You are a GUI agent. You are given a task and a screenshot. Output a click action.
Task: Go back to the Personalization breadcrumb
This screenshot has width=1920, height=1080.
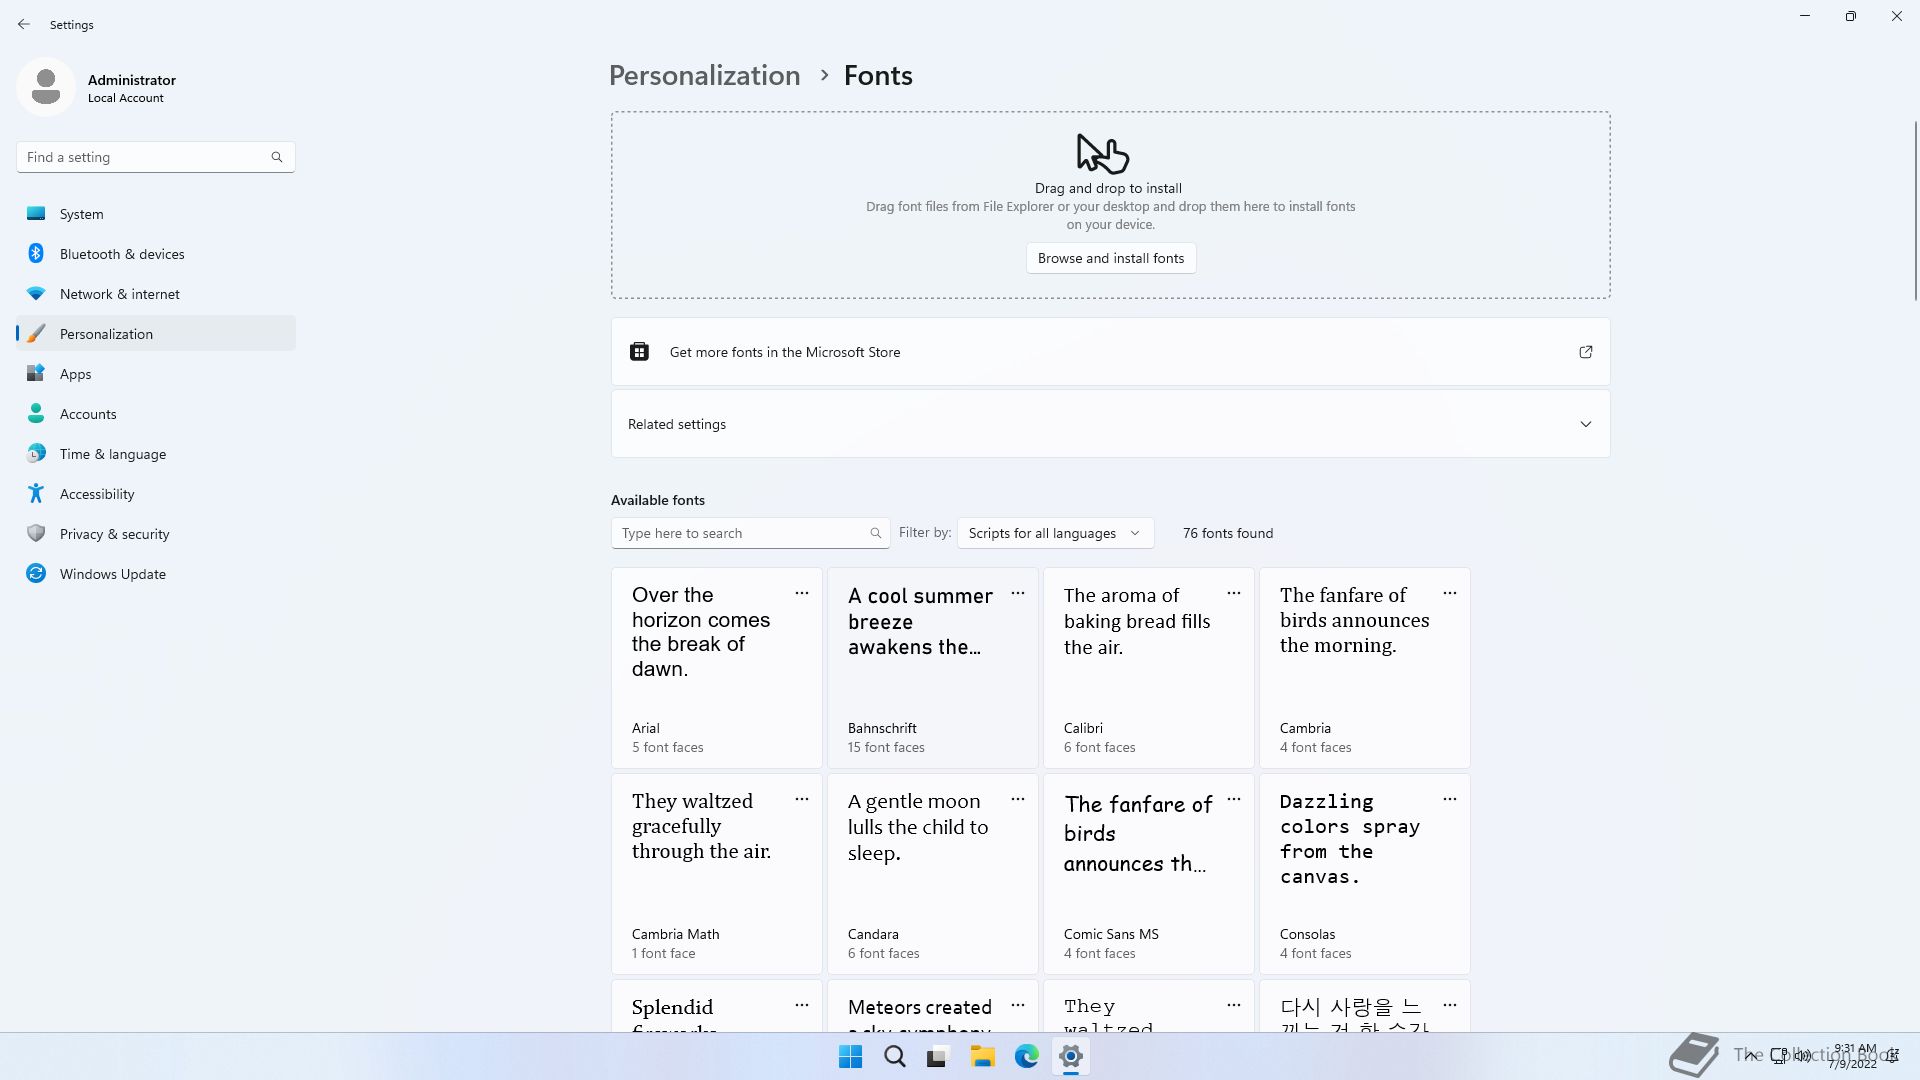click(705, 76)
